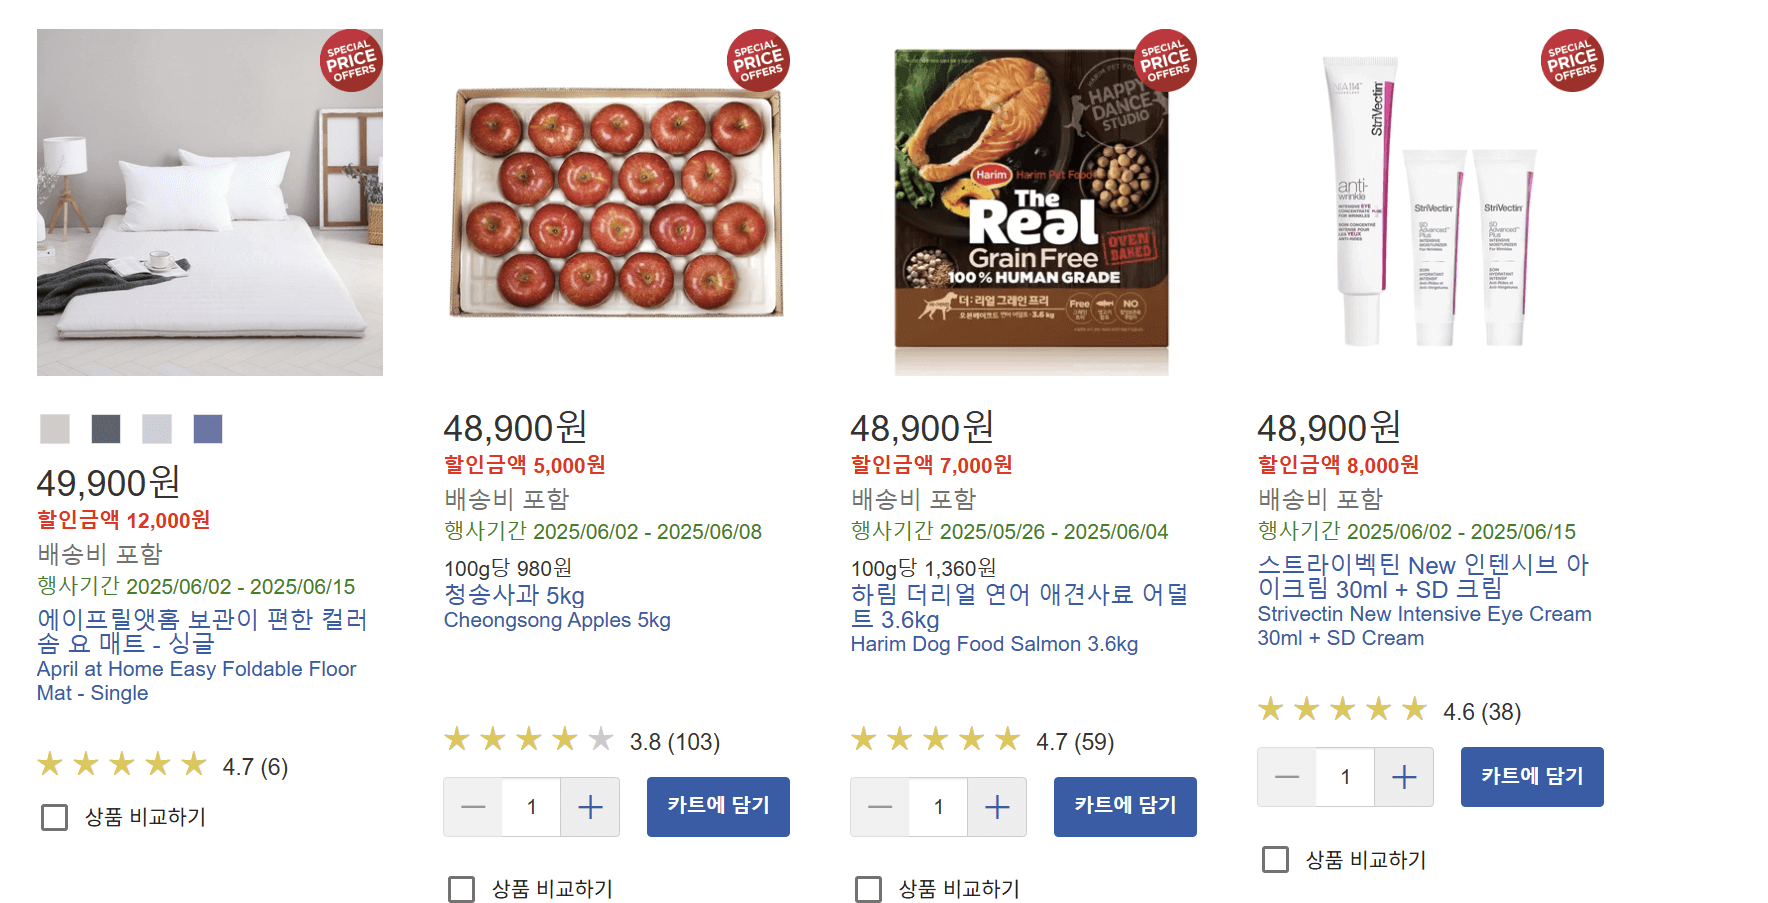Click minus to decrease Harim Dog Food quantity
The image size is (1768, 903).
click(x=880, y=807)
